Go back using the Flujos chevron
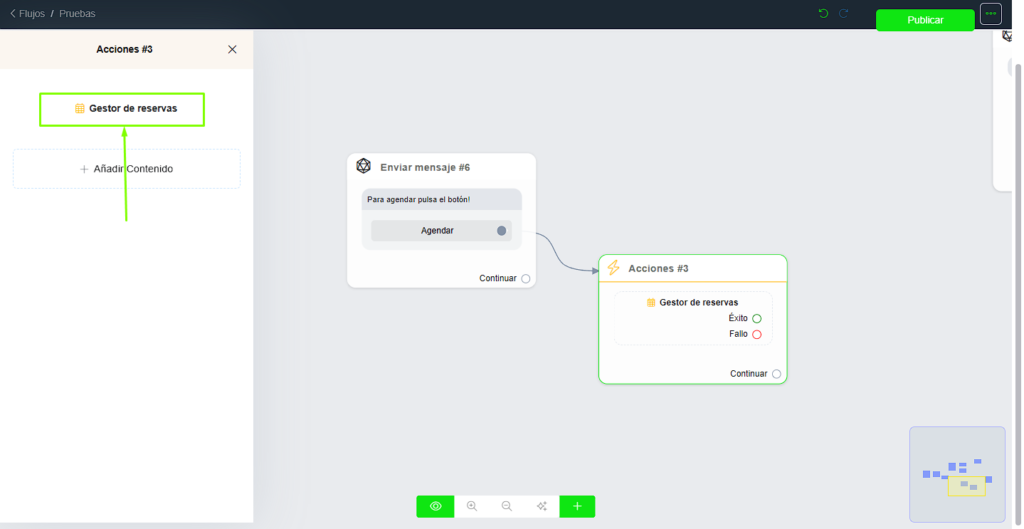1024x529 pixels. point(13,14)
